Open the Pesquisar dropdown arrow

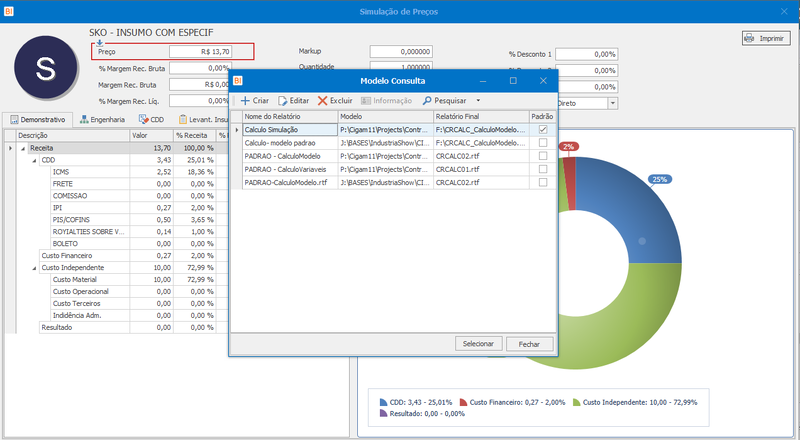(478, 101)
